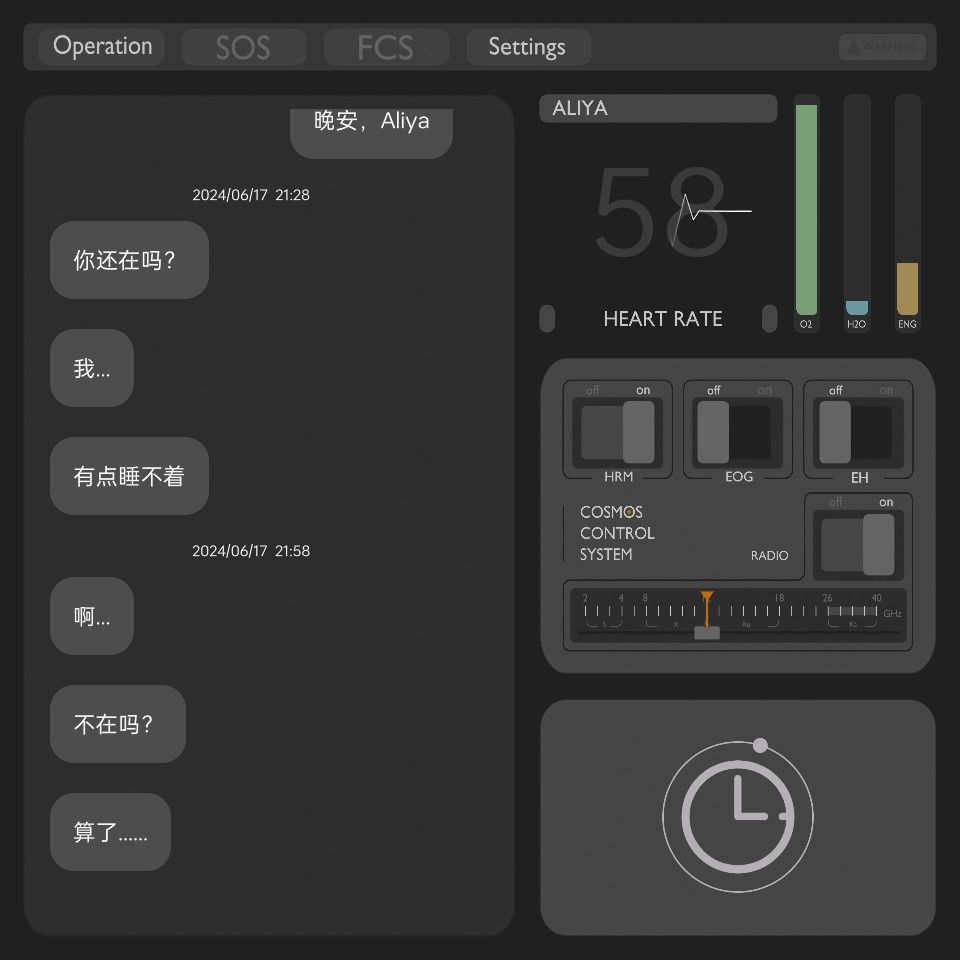Viewport: 960px width, 960px height.
Task: Toggle the HRM switch
Action: tap(618, 432)
